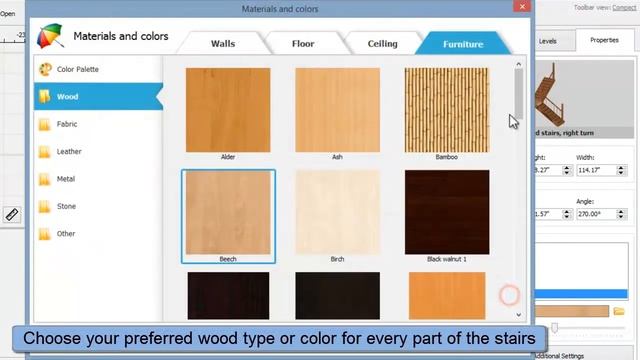Pick the orange swatch below Black walnut 1

447,296
